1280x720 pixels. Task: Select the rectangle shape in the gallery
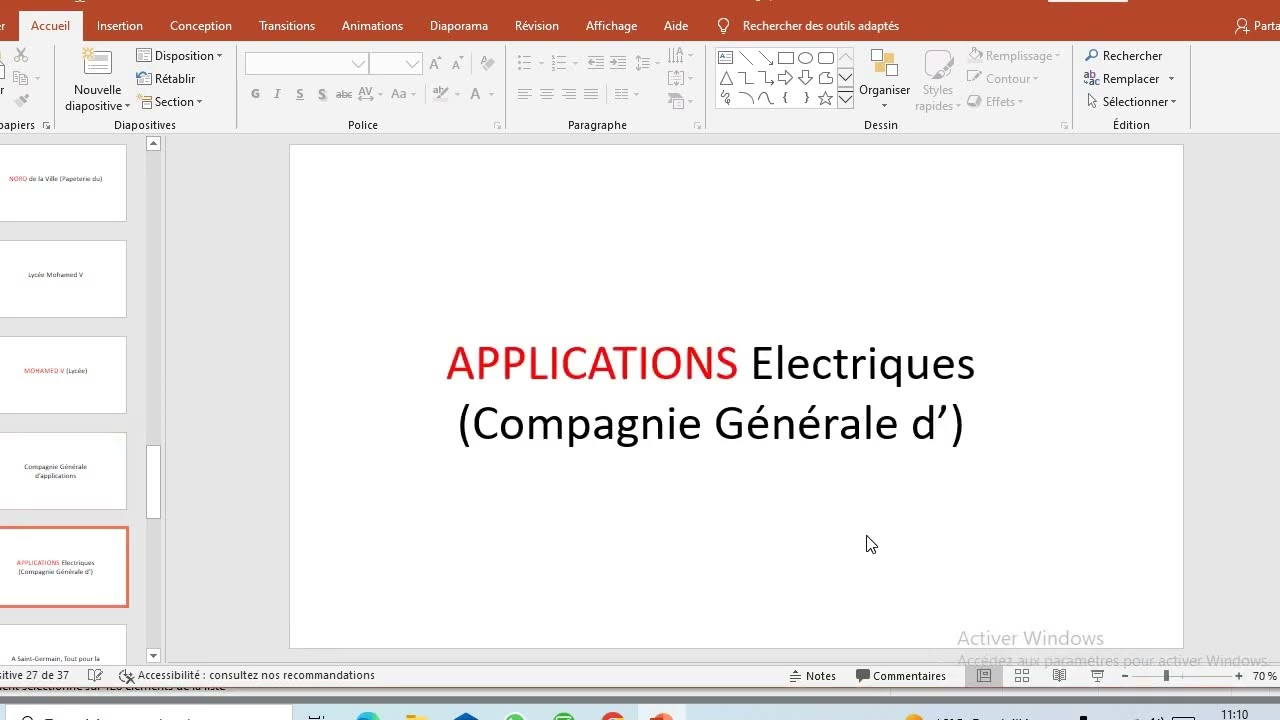pos(786,58)
